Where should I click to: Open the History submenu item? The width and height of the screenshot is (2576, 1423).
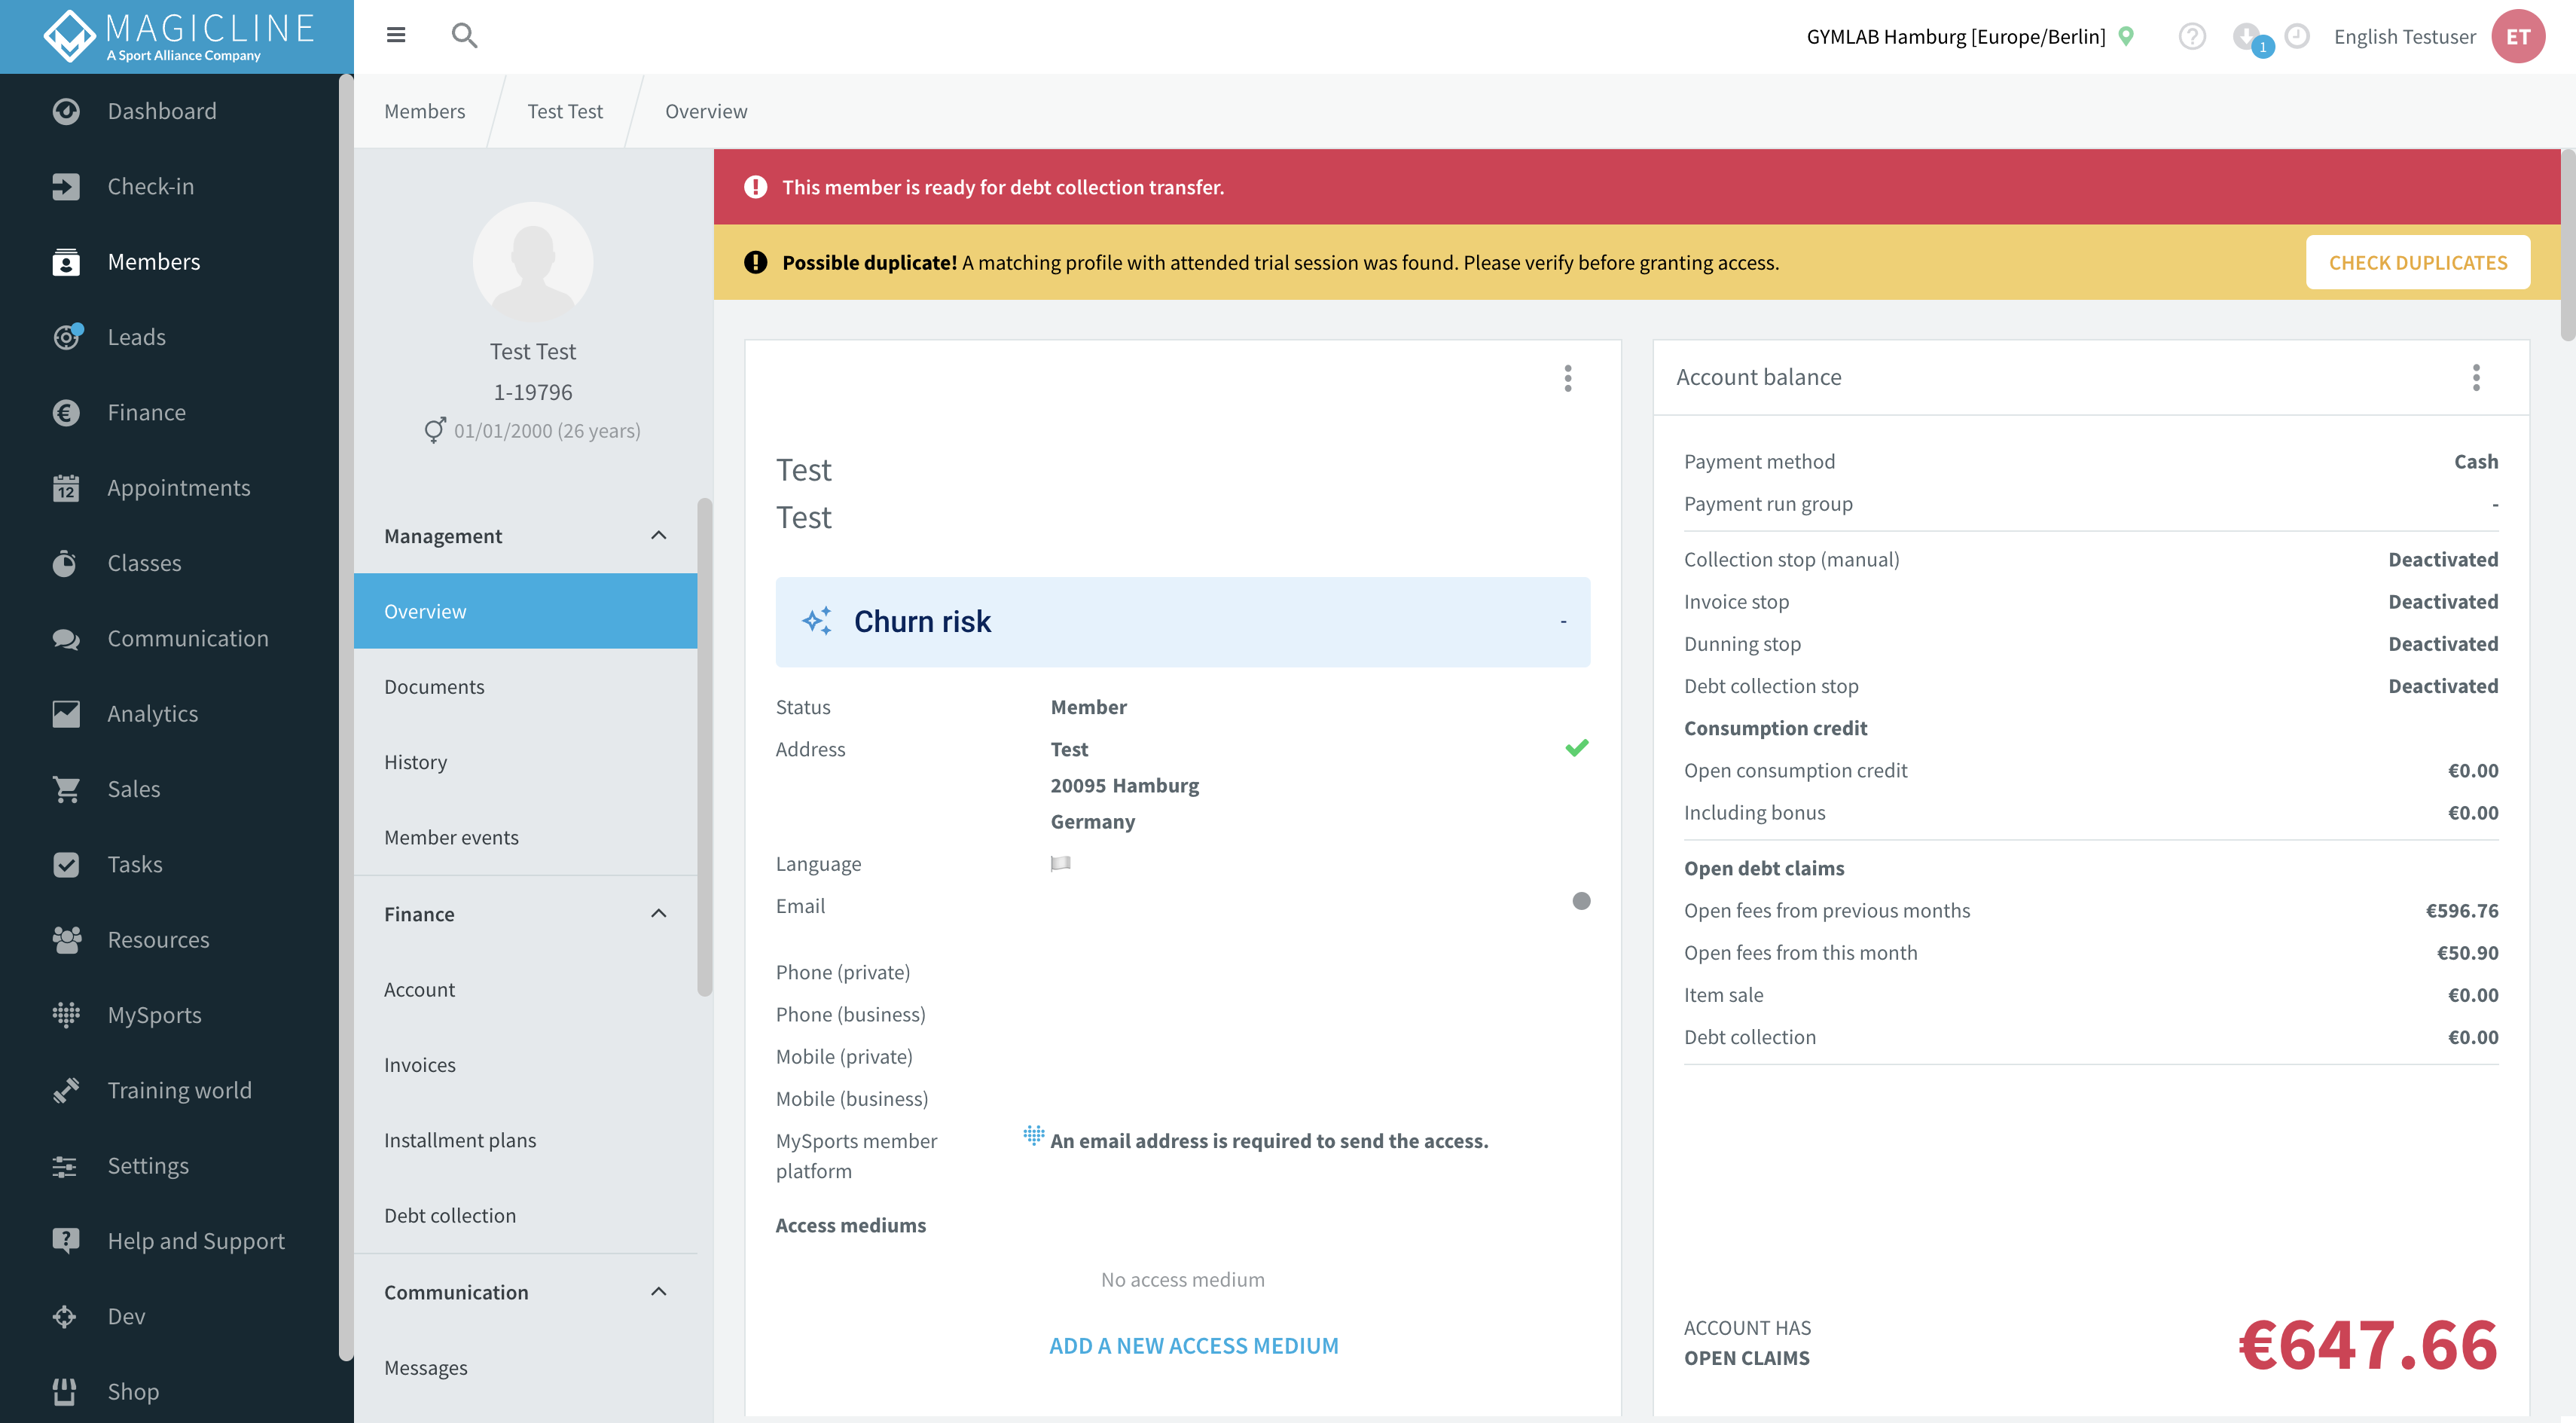tap(525, 762)
